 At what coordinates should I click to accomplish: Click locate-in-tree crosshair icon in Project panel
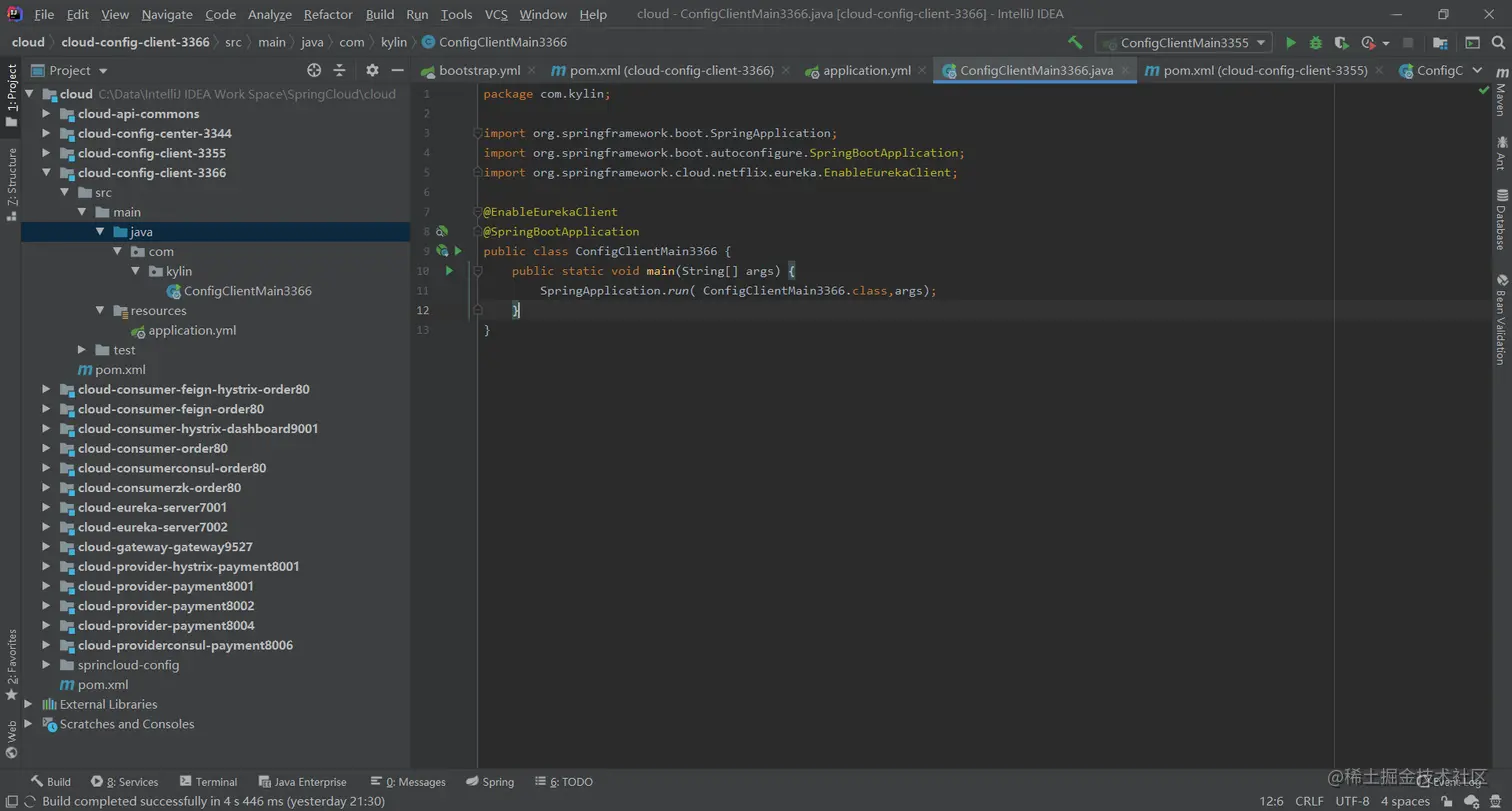tap(314, 70)
